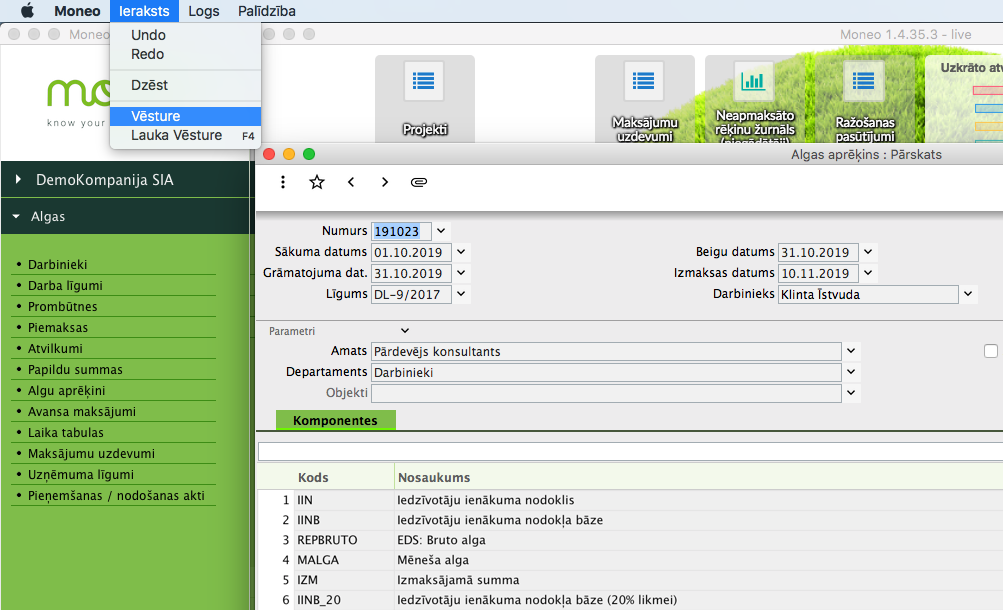Open Maksājumu uzdevumi shortcut tile
The width and height of the screenshot is (1003, 610).
[645, 99]
